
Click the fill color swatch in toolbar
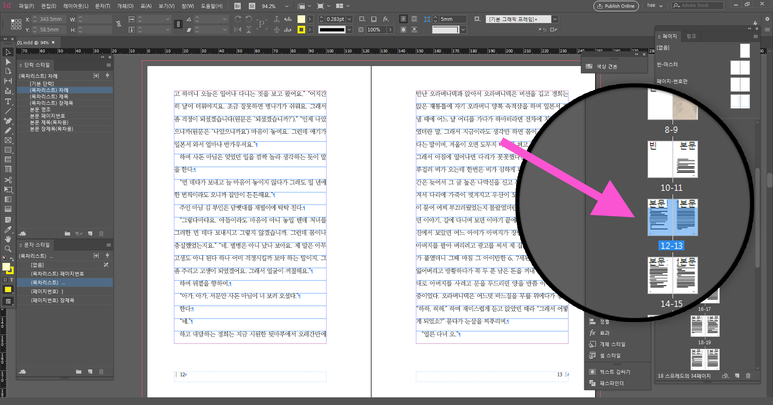pos(301,19)
